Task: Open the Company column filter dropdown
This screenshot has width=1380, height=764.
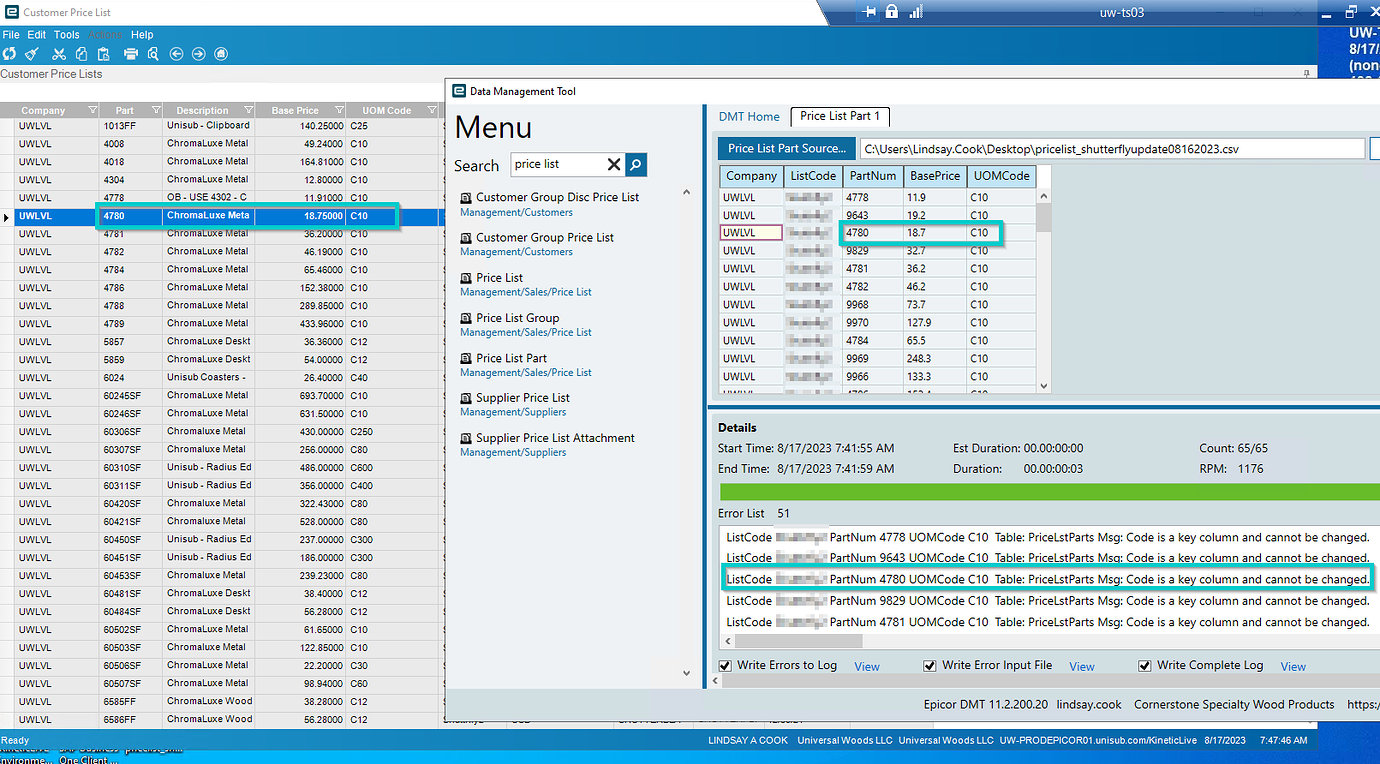Action: 93,110
